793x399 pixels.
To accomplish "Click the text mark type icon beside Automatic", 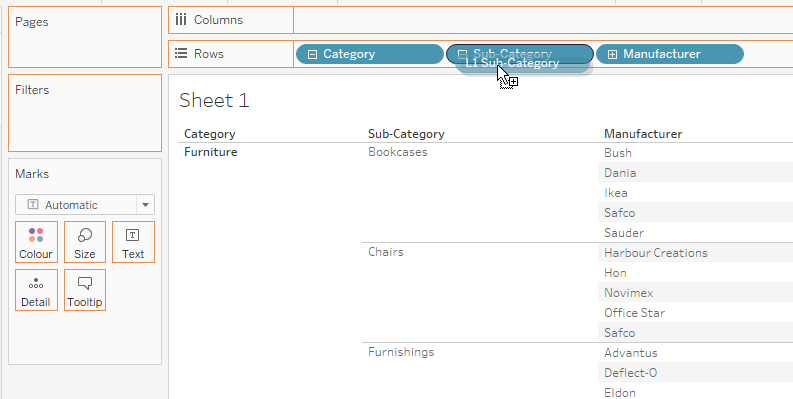I will [33, 205].
